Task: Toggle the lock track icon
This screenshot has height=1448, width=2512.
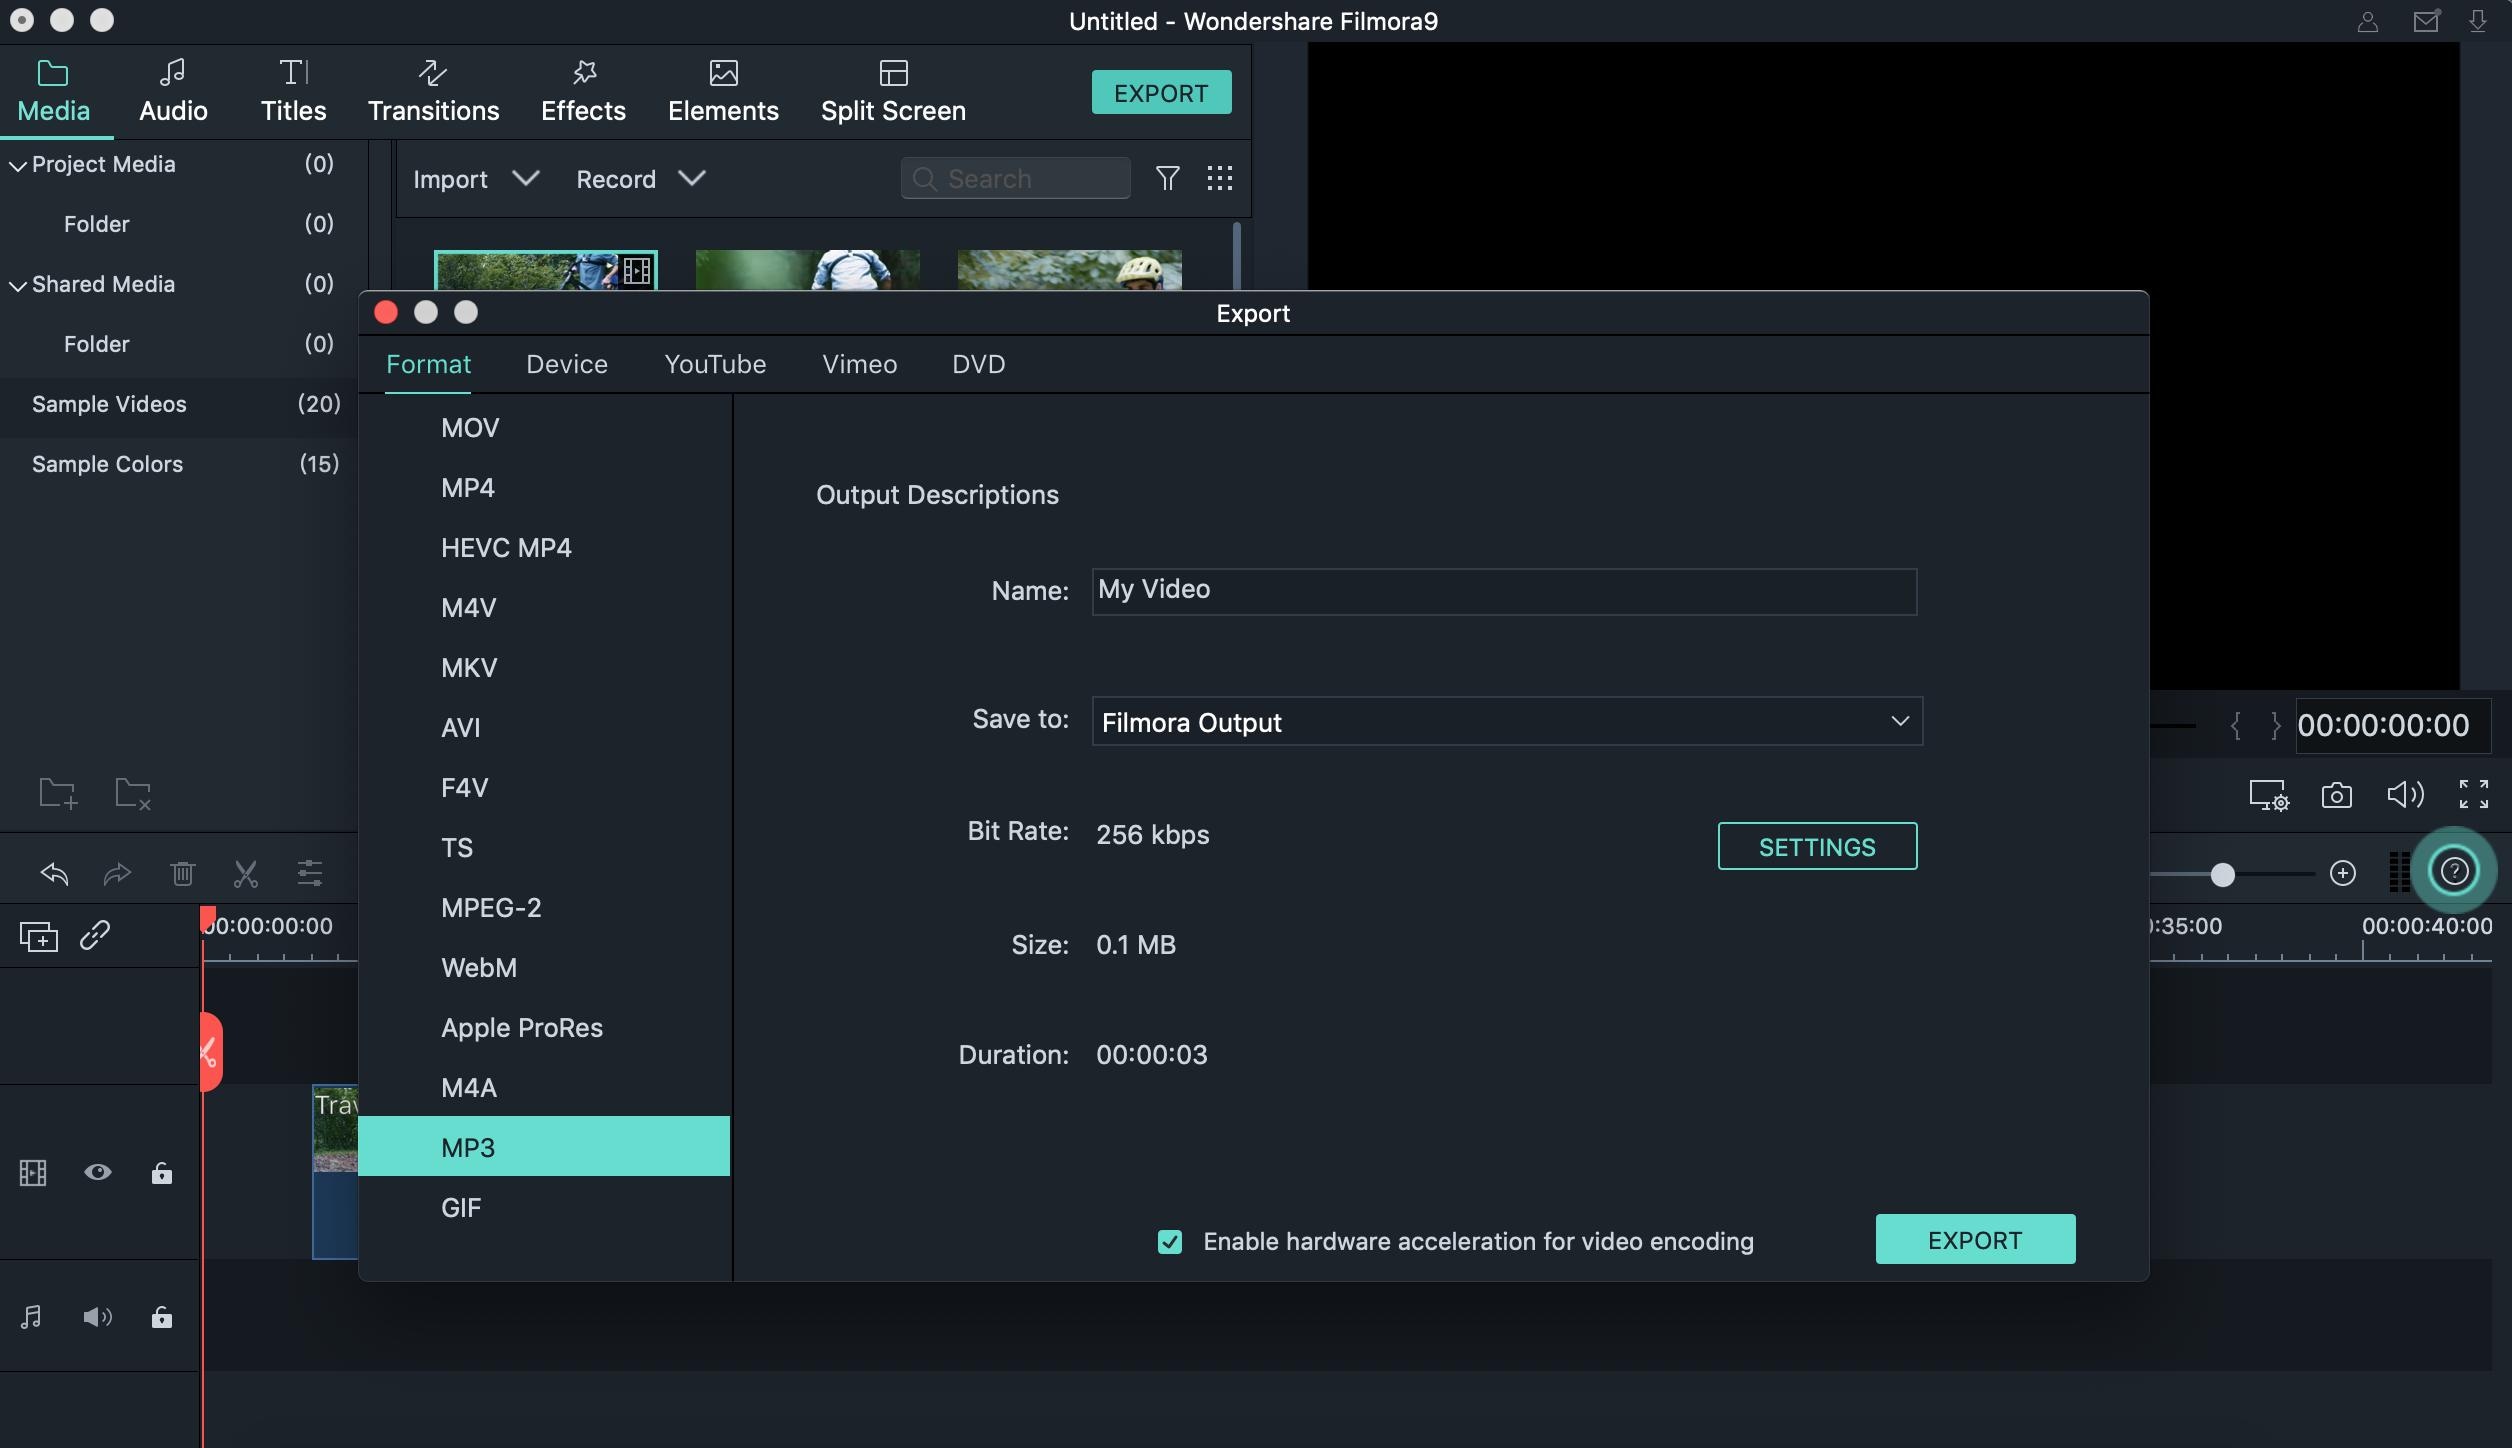Action: tap(160, 1172)
